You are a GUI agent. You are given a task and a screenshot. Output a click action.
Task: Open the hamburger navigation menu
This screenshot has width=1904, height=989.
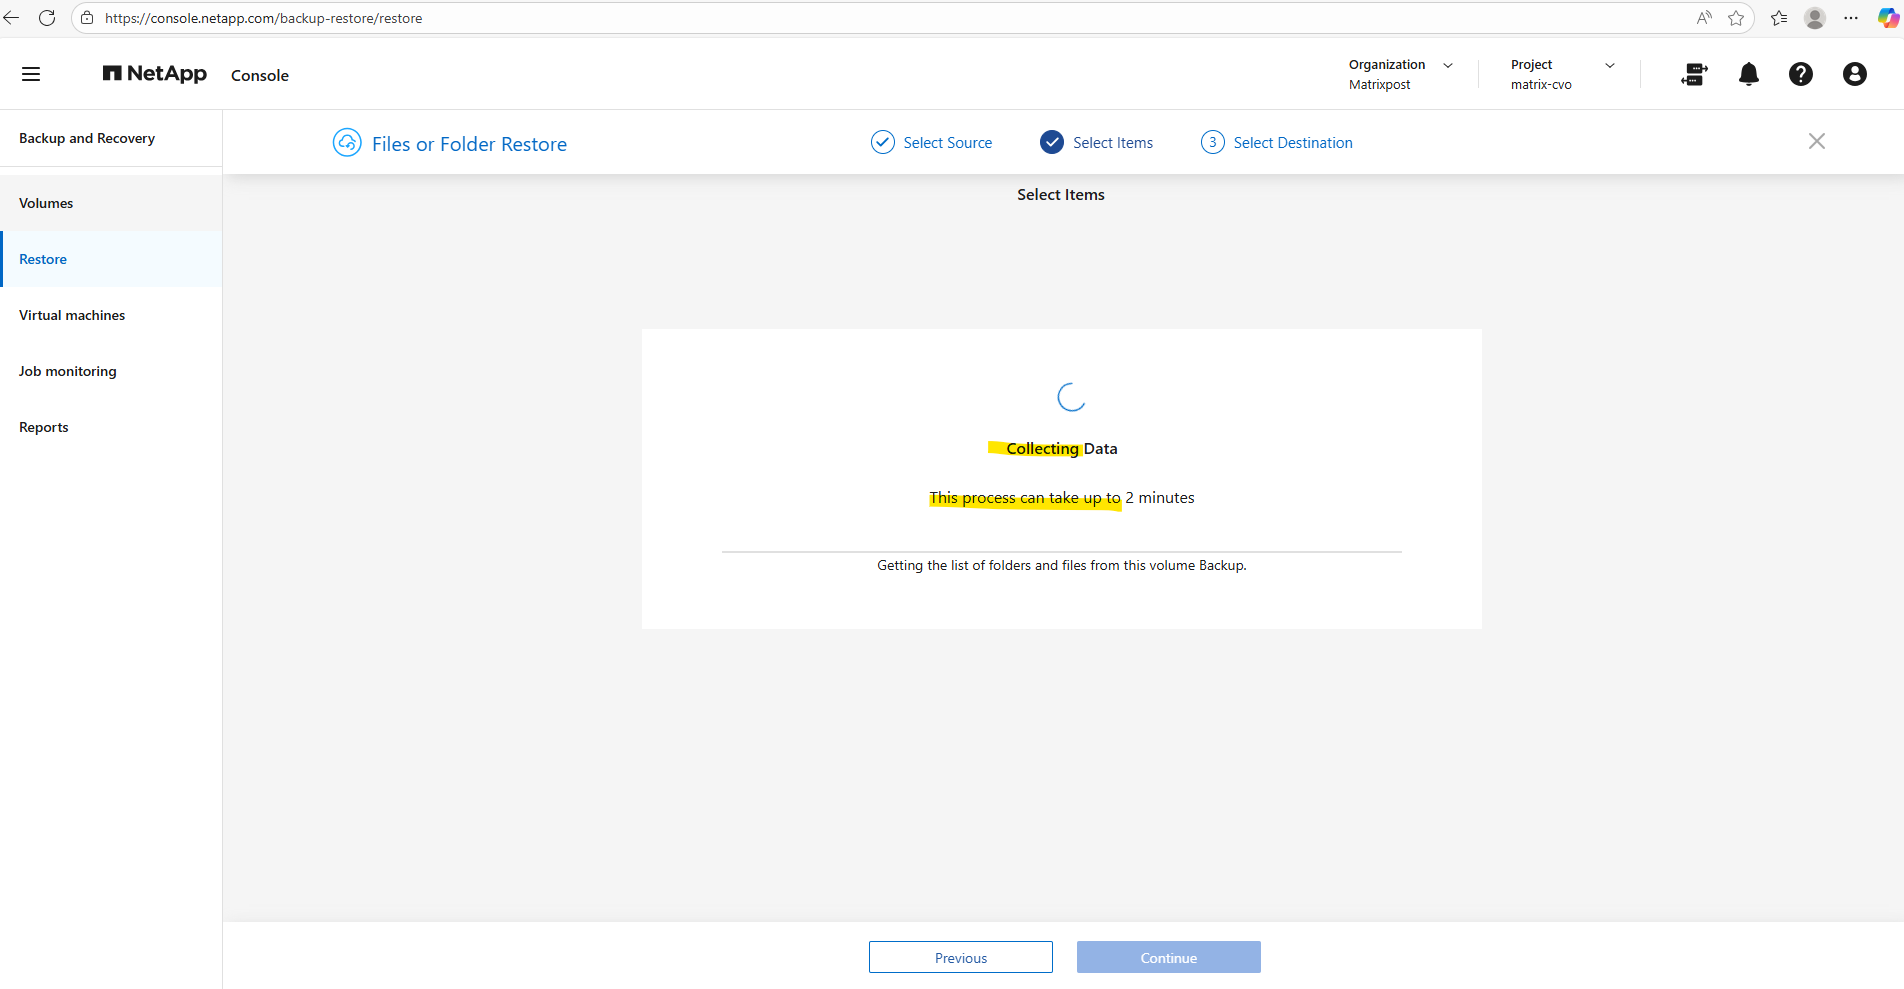point(31,74)
